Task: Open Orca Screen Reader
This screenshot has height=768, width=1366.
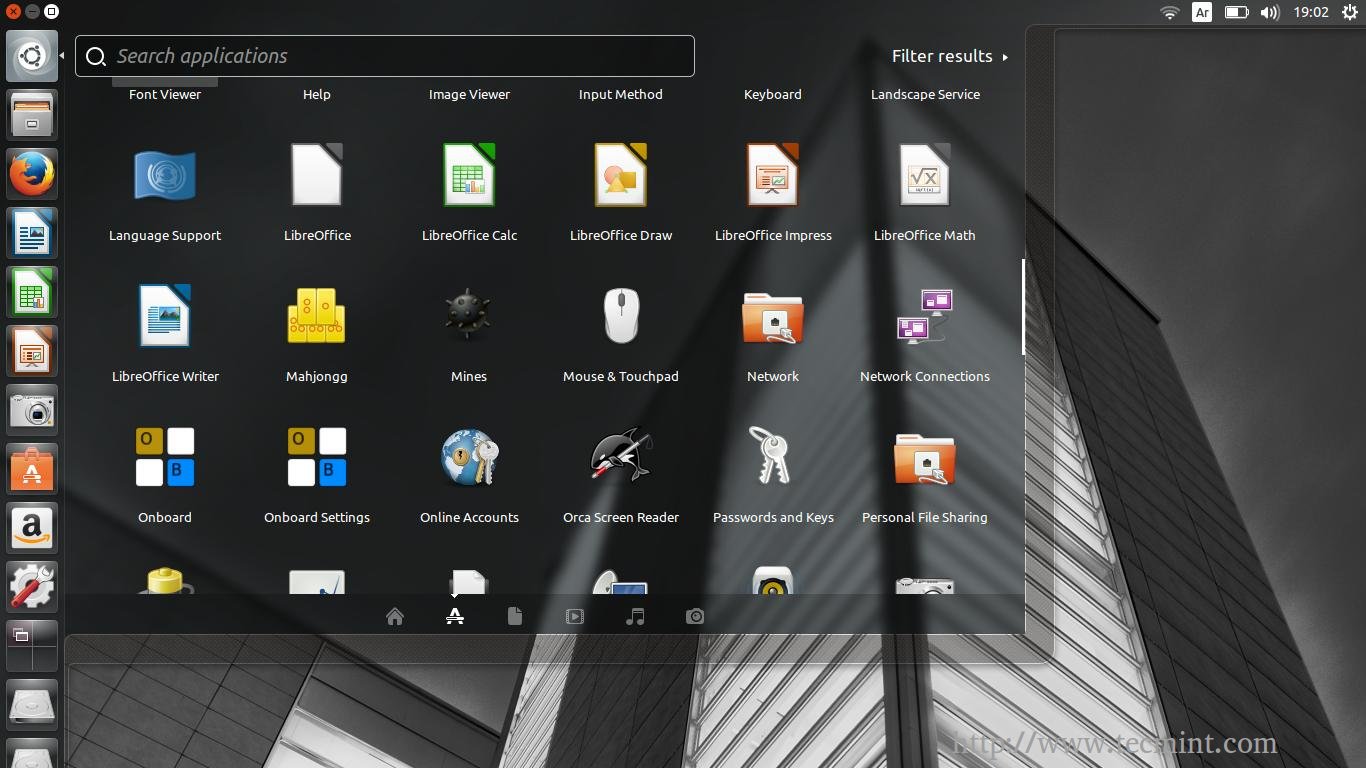Action: click(x=621, y=458)
